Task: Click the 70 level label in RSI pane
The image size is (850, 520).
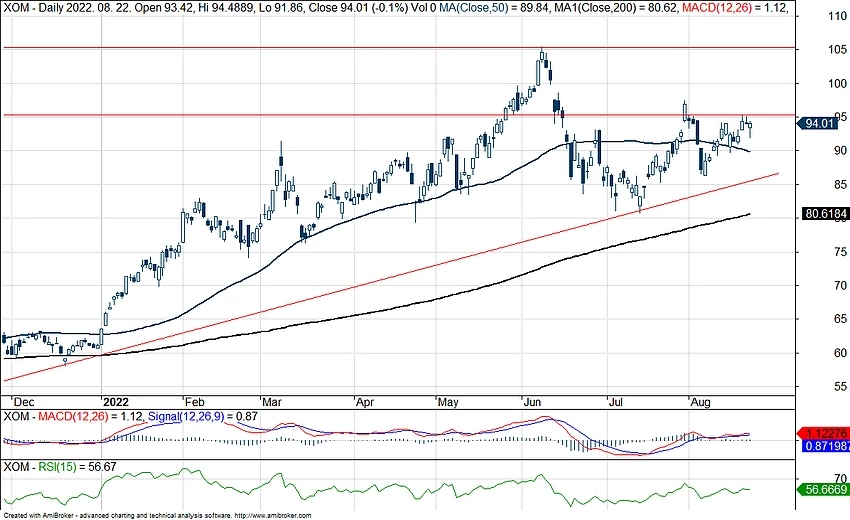Action: [840, 478]
